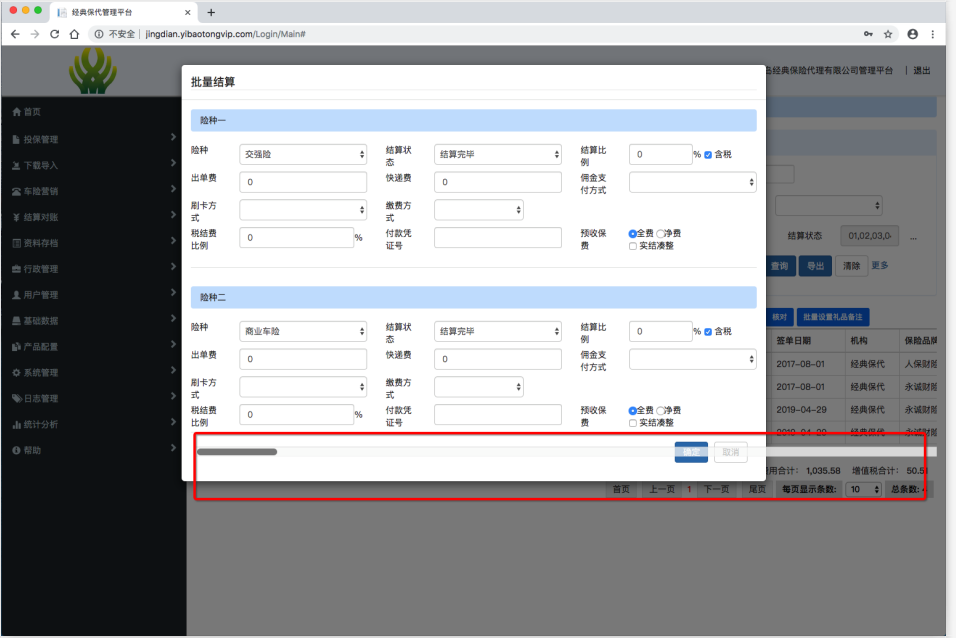Viewport: 956px width, 638px height.
Task: Click the 产品配置 sidebar icon
Action: click(x=16, y=346)
